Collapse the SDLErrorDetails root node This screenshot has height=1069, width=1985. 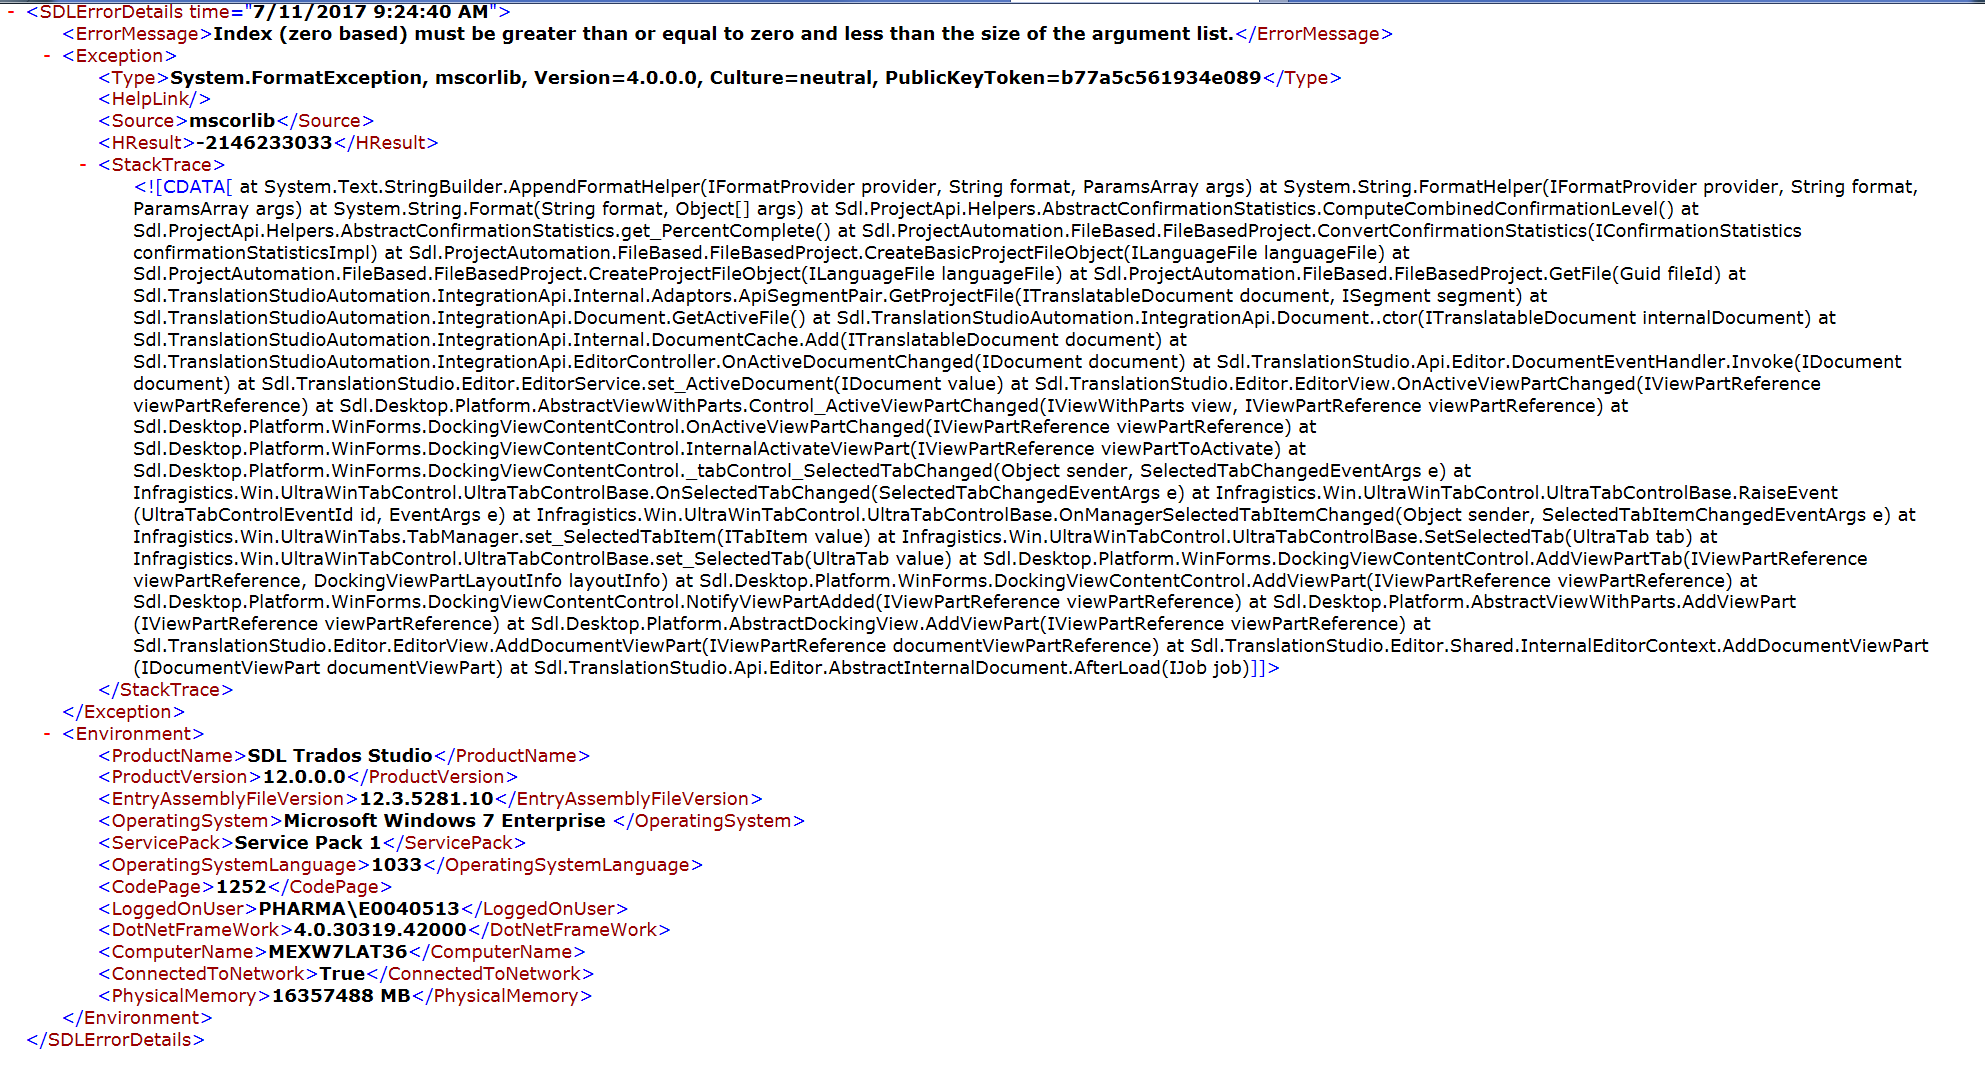tap(11, 12)
